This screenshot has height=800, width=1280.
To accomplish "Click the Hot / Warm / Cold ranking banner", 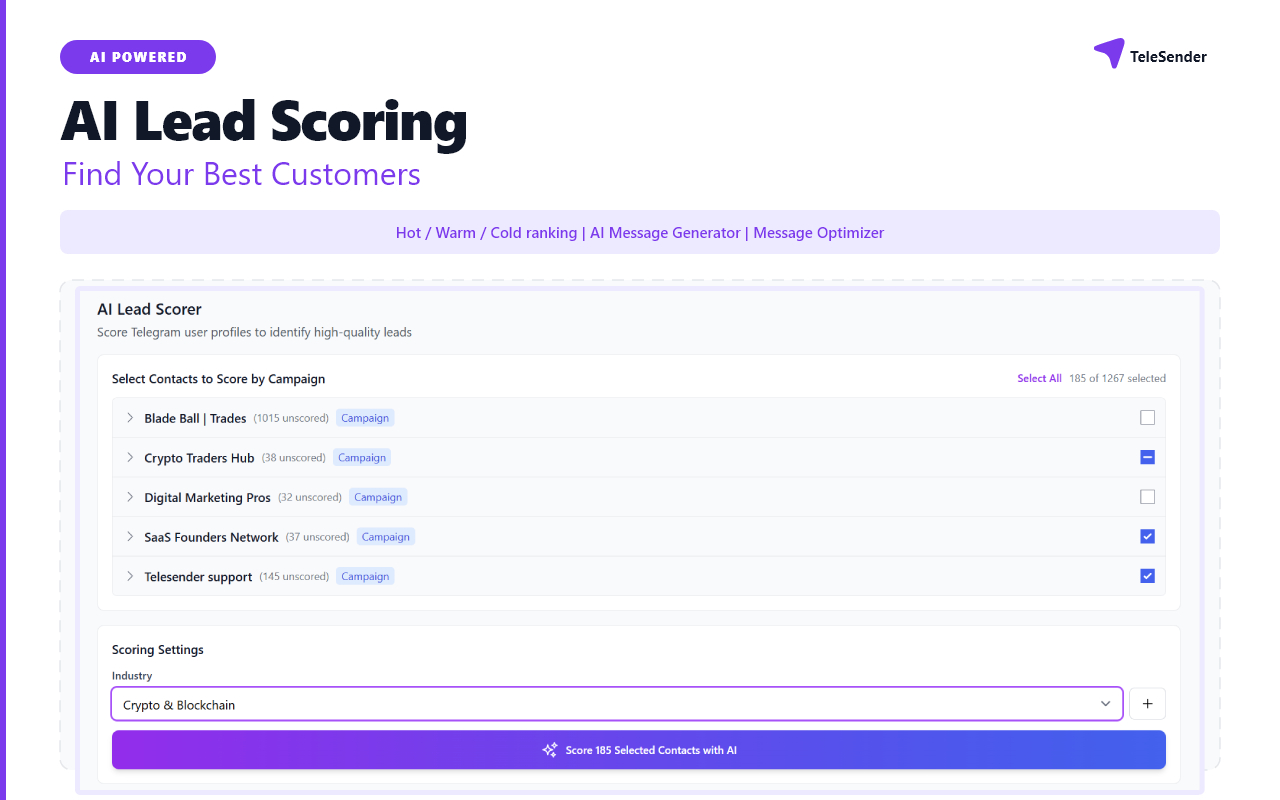I will coord(640,232).
